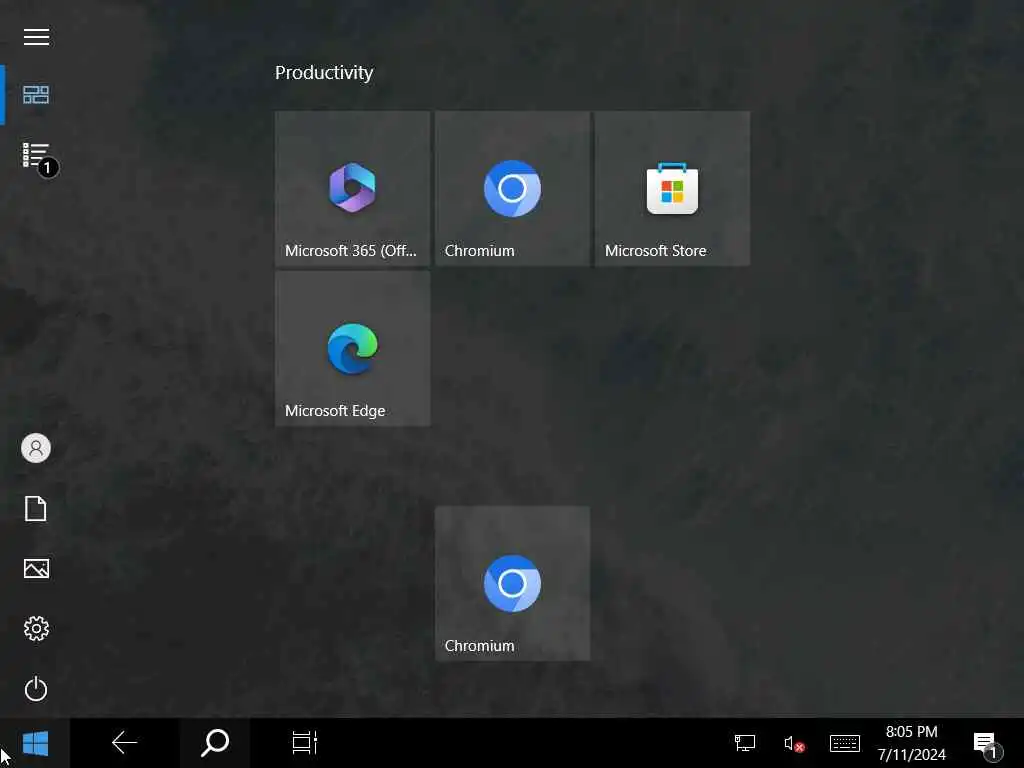Viewport: 1024px width, 768px height.
Task: Launch the Chromium tile below the Productivity group
Action: [x=513, y=583]
